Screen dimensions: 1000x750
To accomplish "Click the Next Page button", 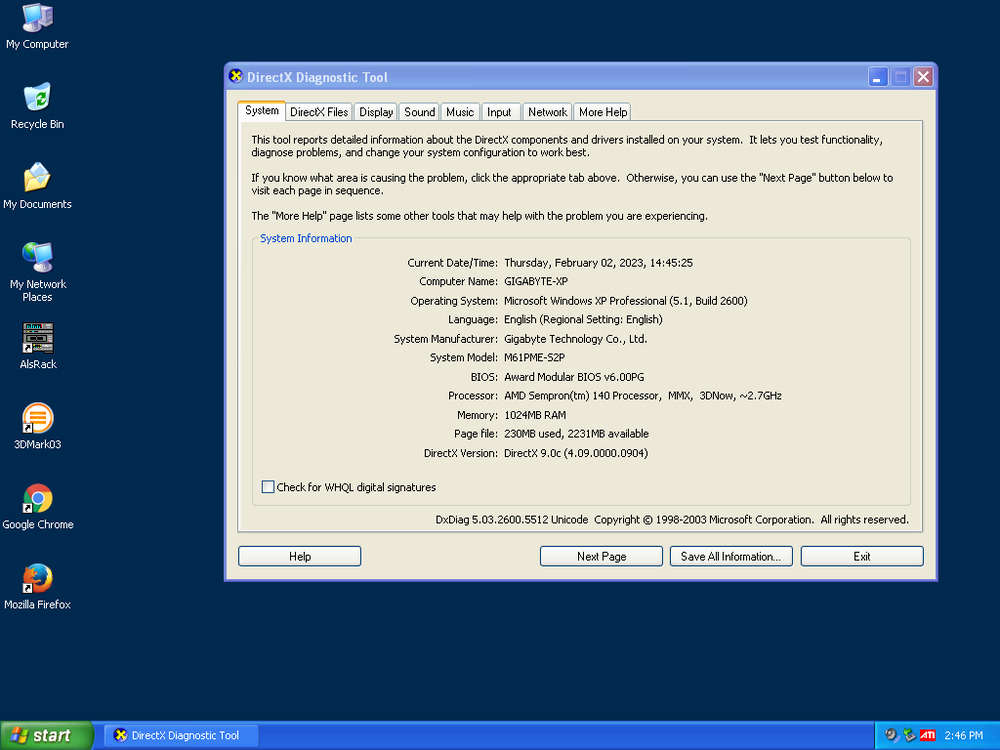I will pyautogui.click(x=601, y=556).
